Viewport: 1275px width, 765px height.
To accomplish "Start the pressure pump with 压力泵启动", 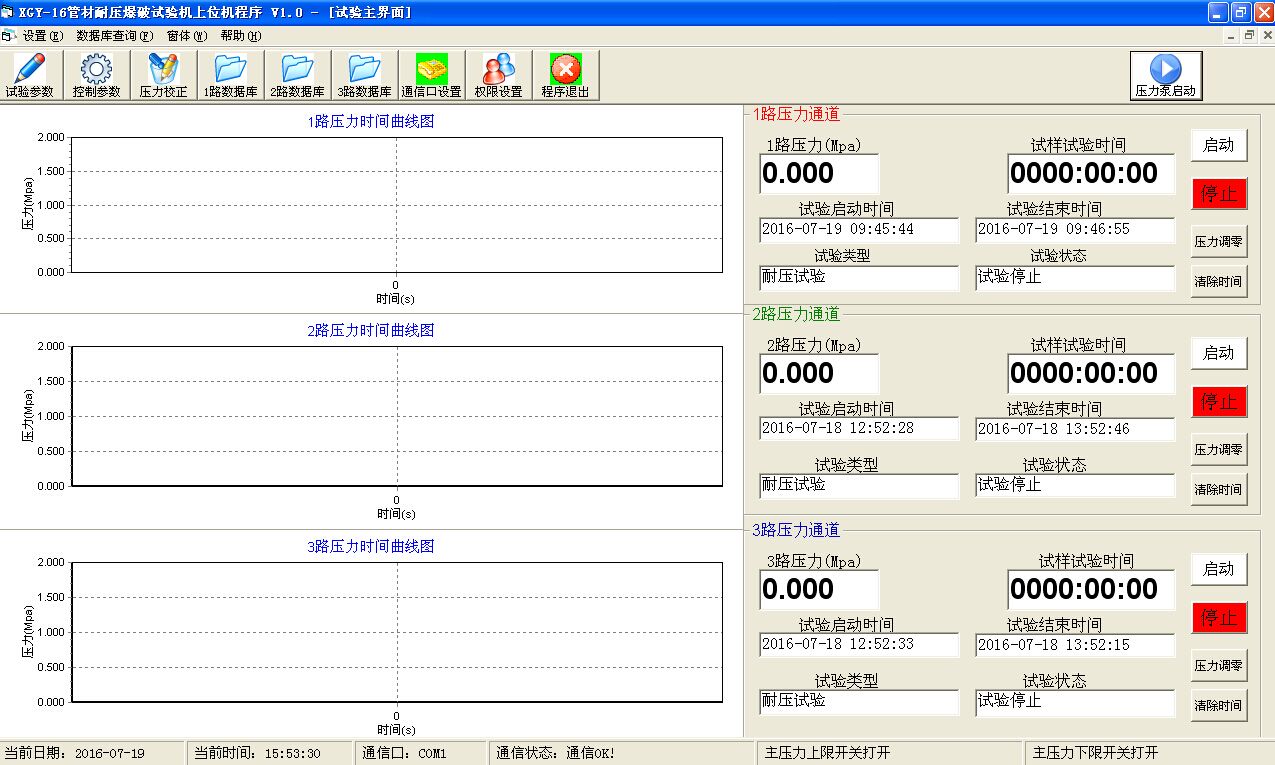I will (x=1165, y=76).
